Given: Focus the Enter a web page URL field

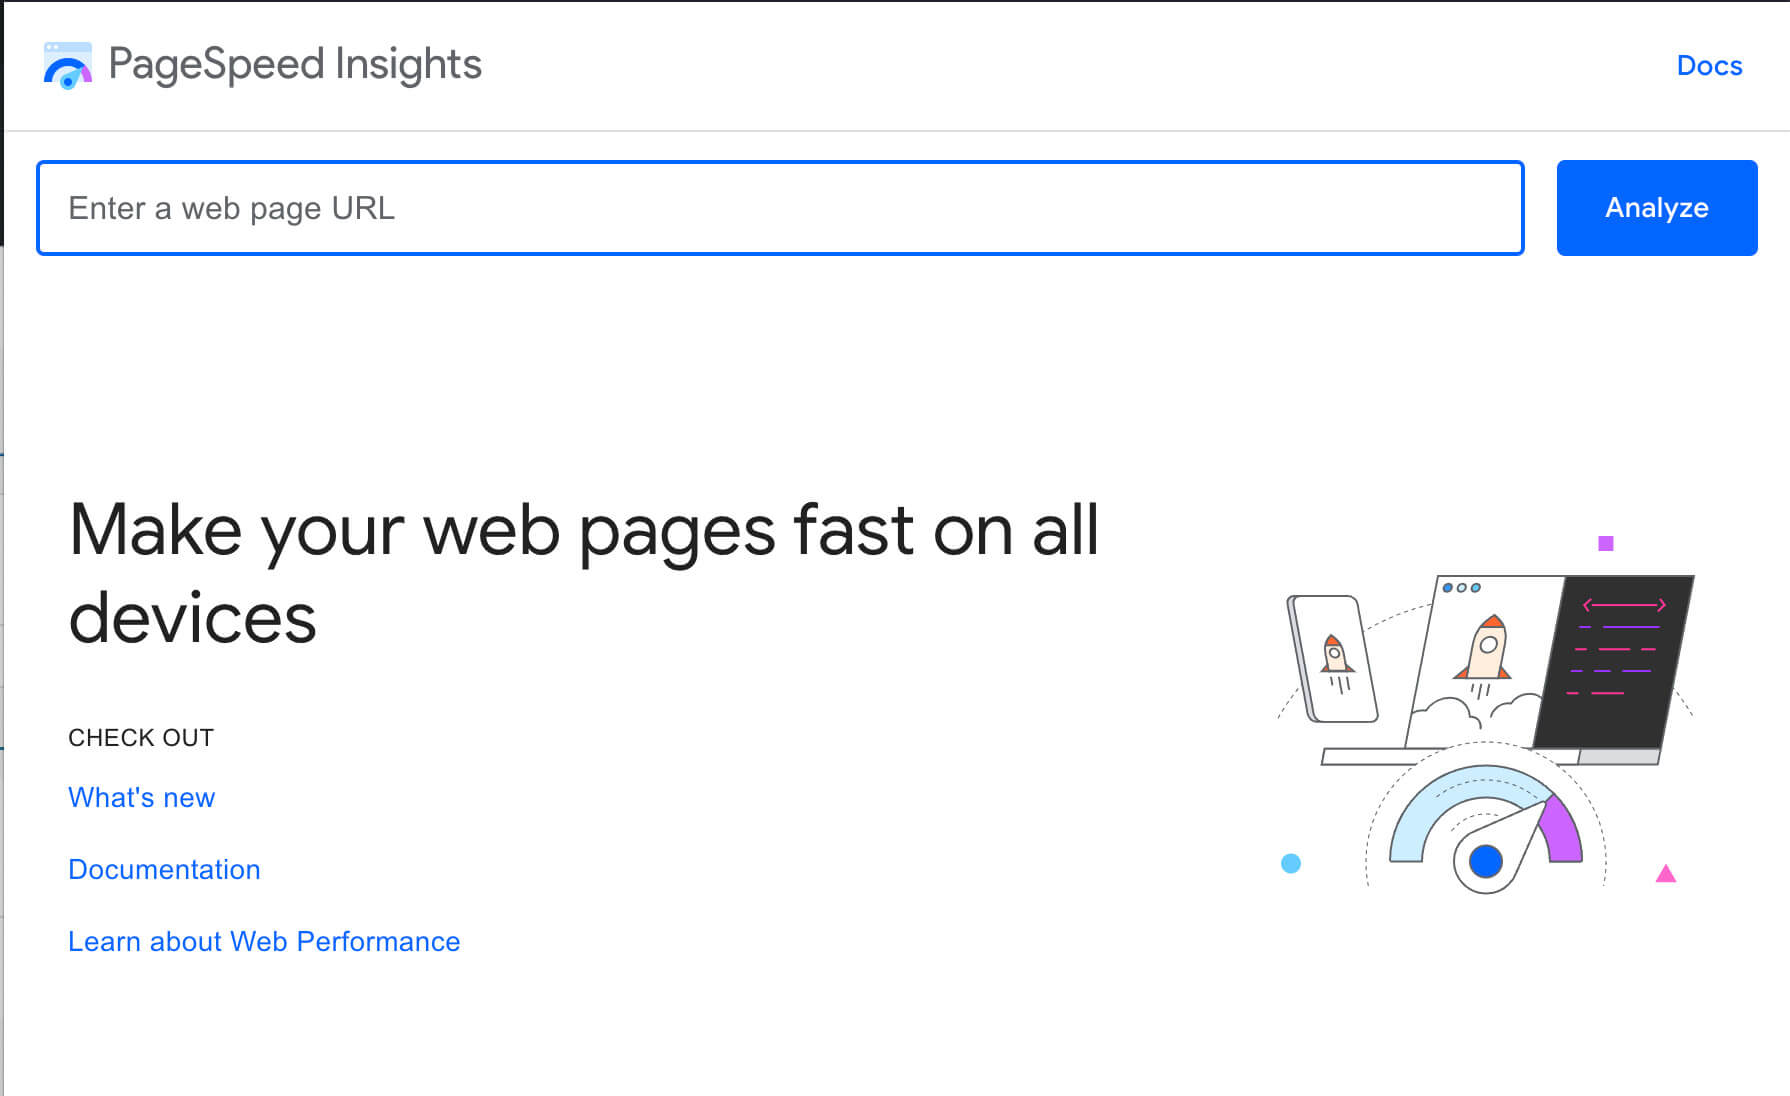Looking at the screenshot, I should pos(780,208).
